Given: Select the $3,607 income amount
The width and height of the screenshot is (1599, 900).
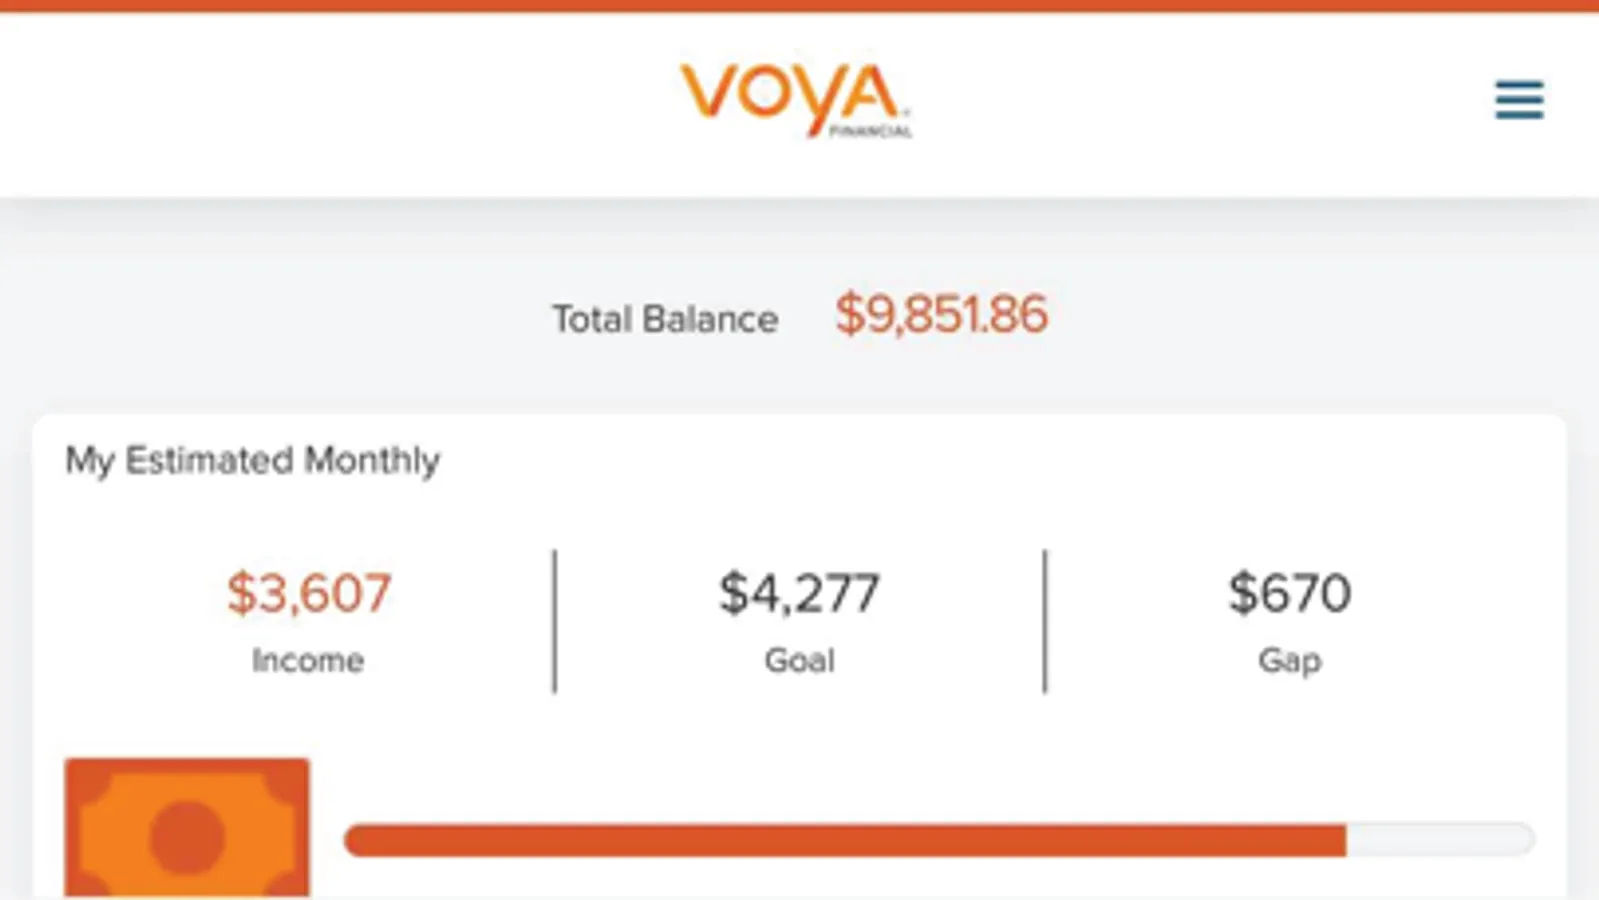Looking at the screenshot, I should pos(308,593).
